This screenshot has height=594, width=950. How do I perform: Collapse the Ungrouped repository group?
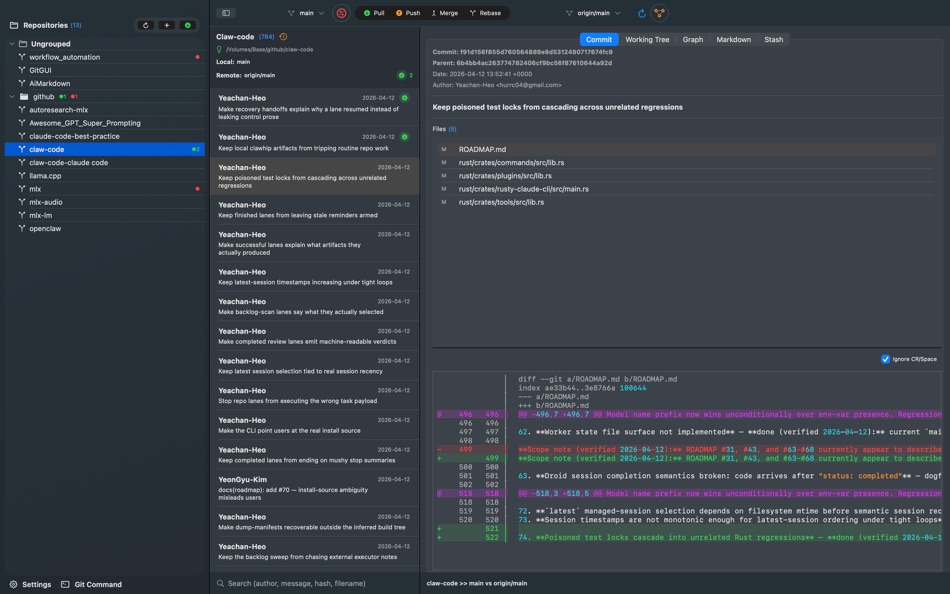tap(12, 44)
